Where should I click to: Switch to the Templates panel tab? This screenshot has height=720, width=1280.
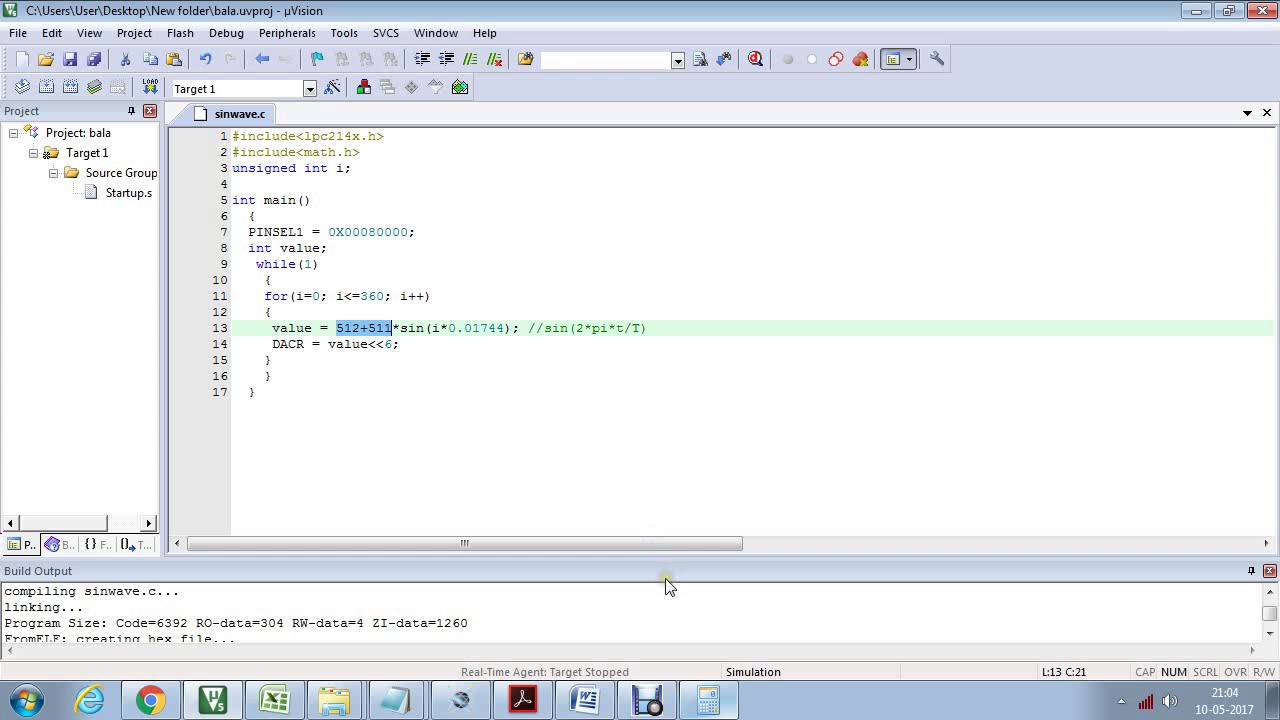tap(136, 544)
